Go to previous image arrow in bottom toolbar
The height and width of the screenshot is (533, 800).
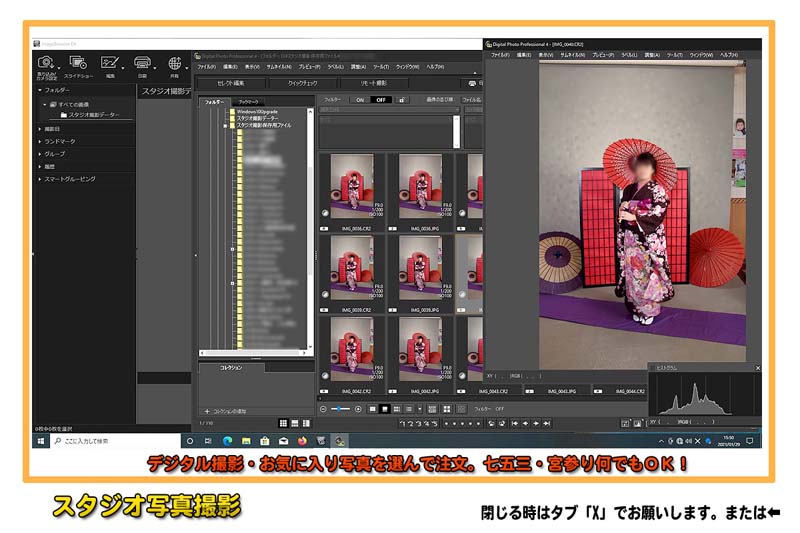click(526, 423)
